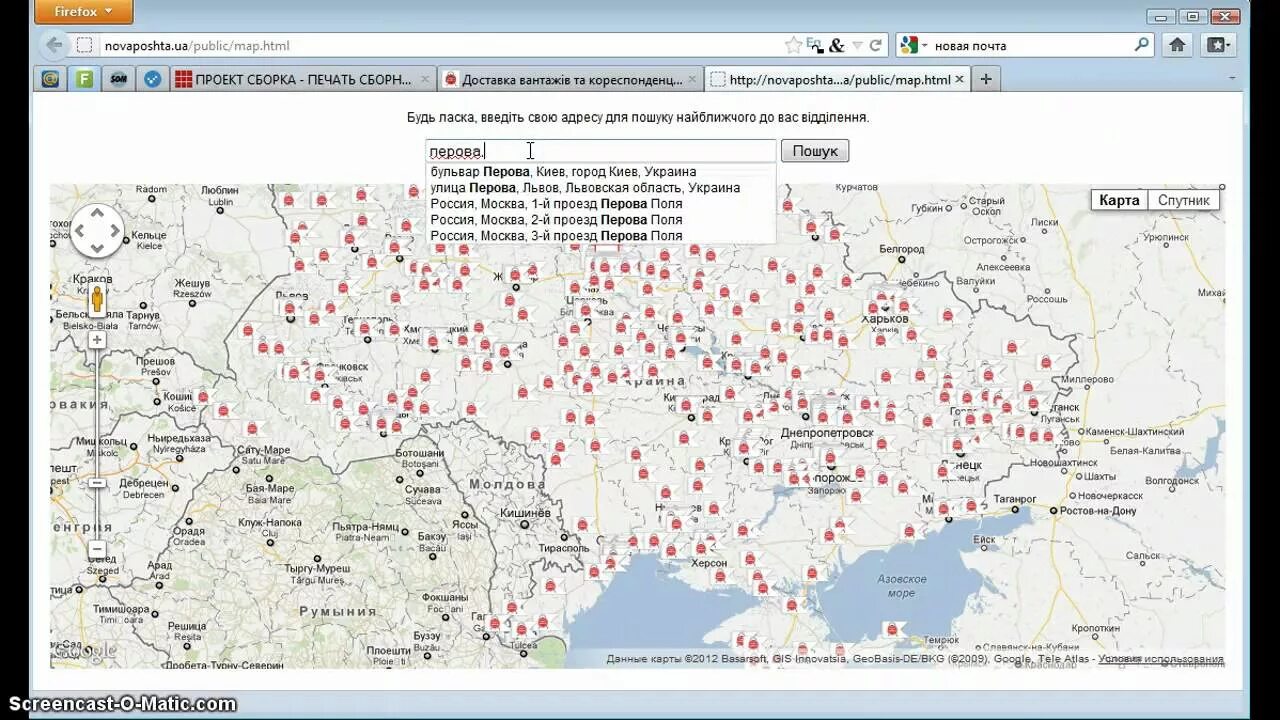The height and width of the screenshot is (720, 1280).
Task: Bookmark this page with the star icon
Action: [x=793, y=45]
